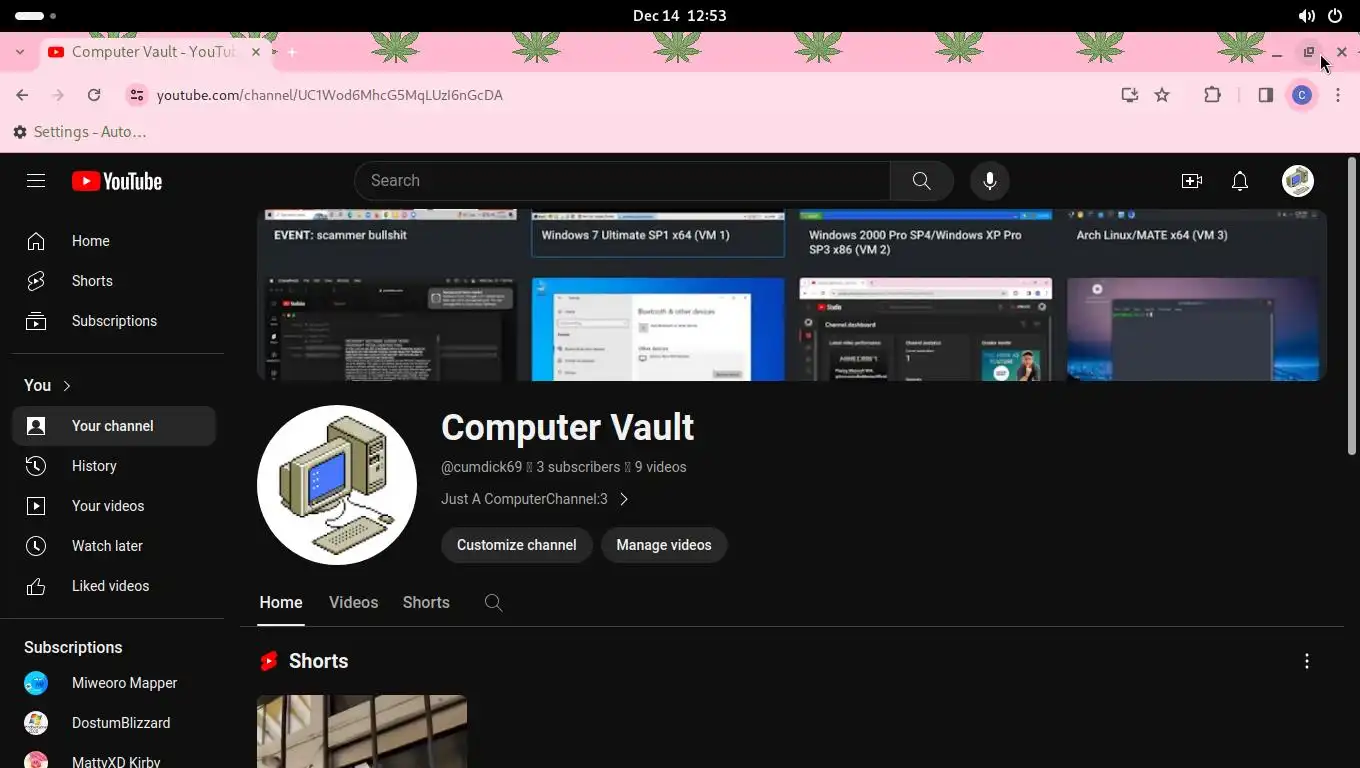Open the account avatar menu
The image size is (1360, 768).
(x=1298, y=181)
